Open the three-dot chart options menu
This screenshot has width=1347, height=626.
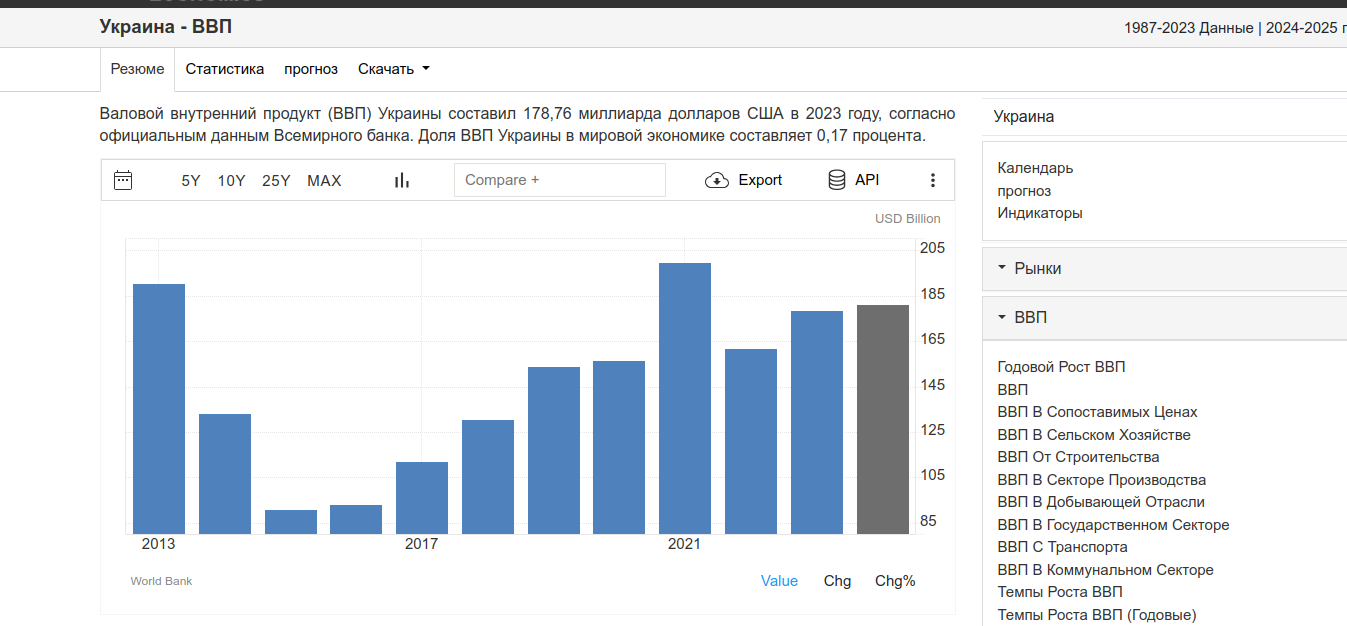[x=933, y=180]
